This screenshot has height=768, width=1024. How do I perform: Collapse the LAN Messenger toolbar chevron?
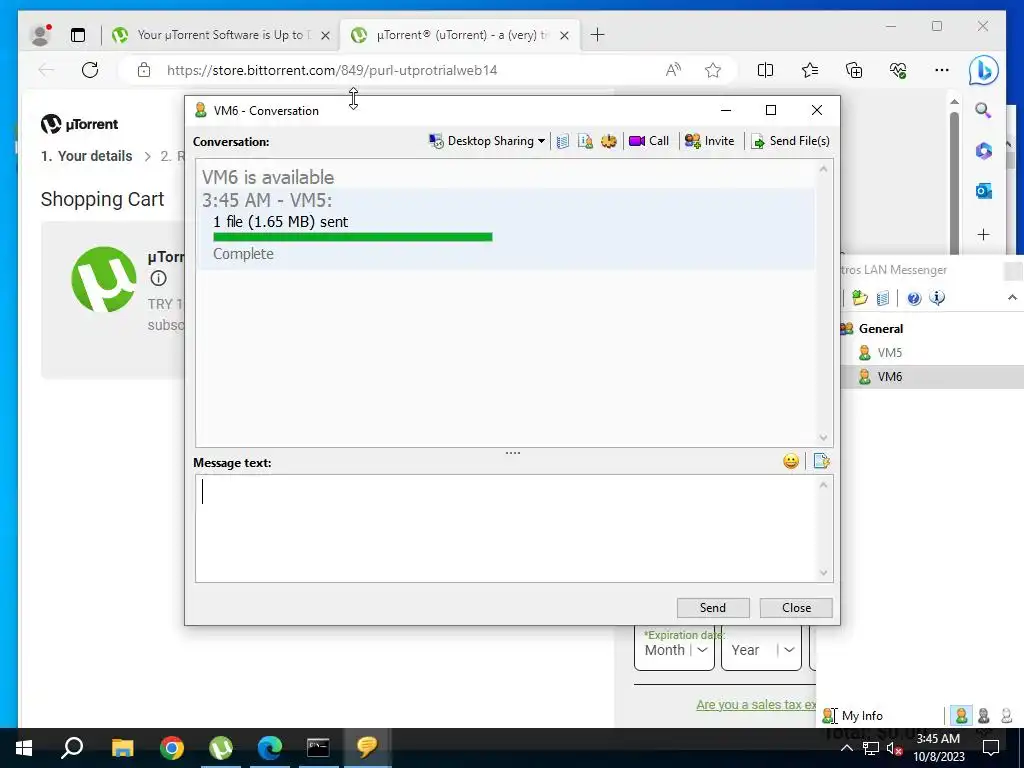[1012, 298]
